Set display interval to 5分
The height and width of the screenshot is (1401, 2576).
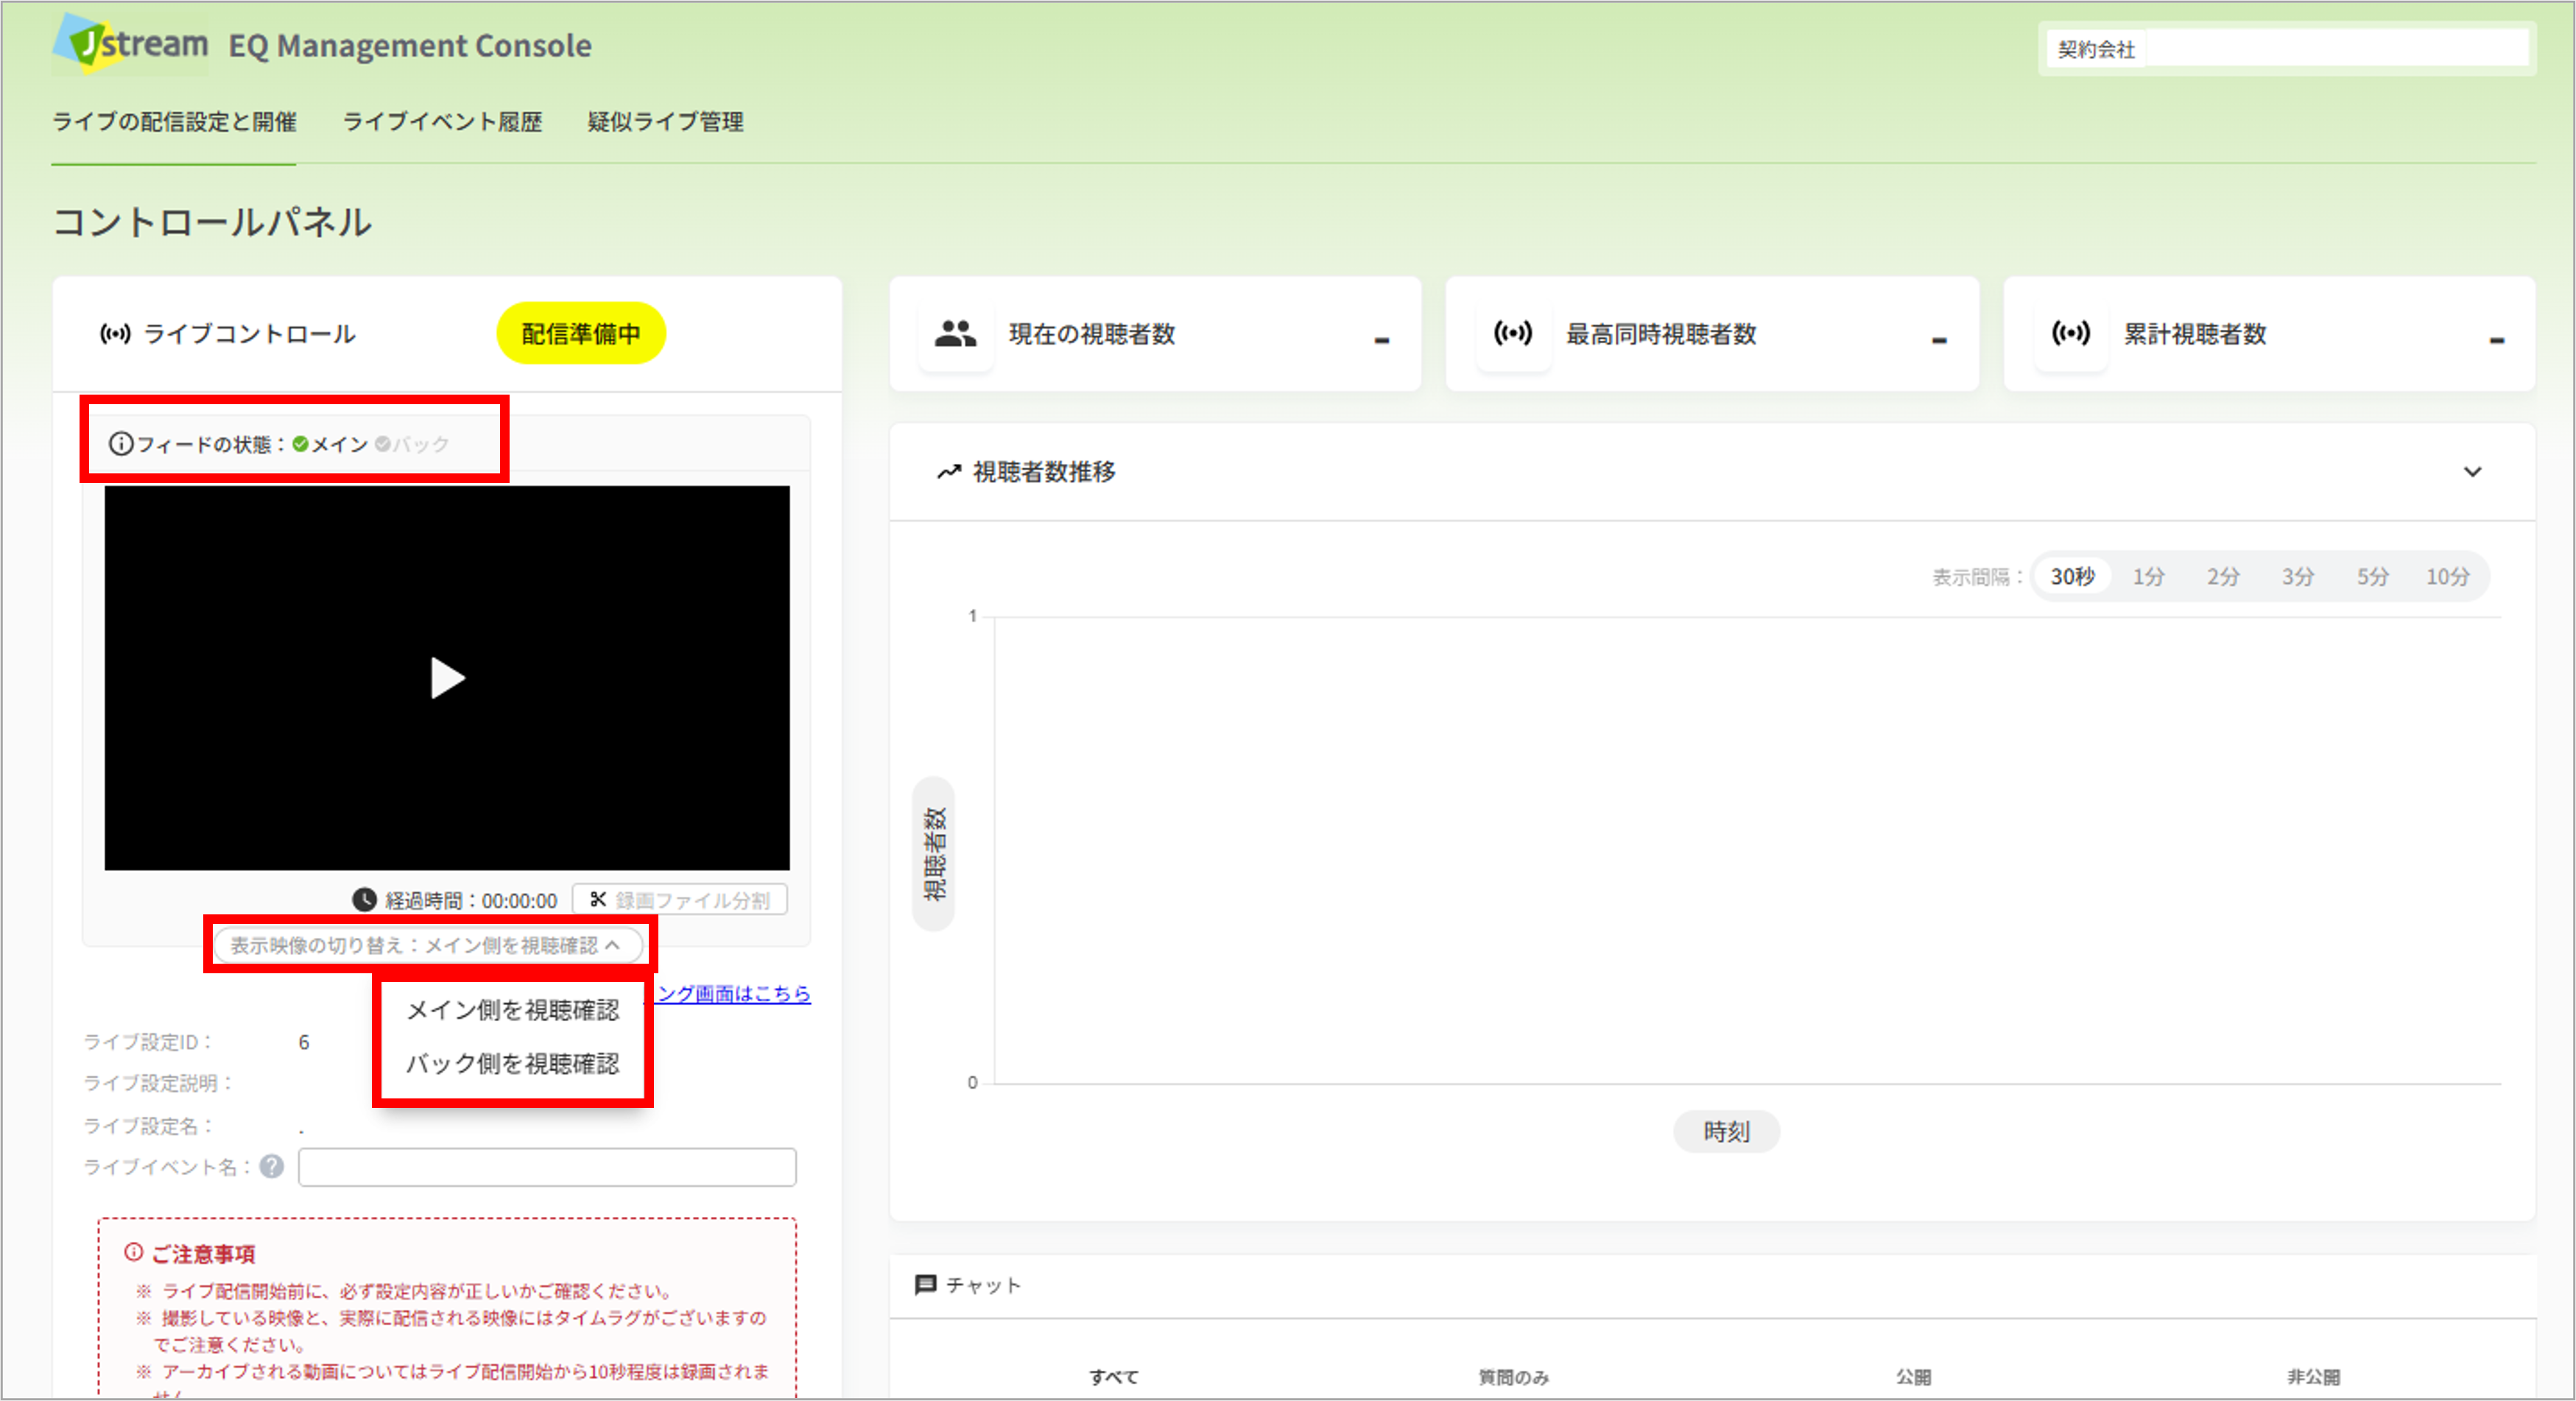pos(2373,576)
